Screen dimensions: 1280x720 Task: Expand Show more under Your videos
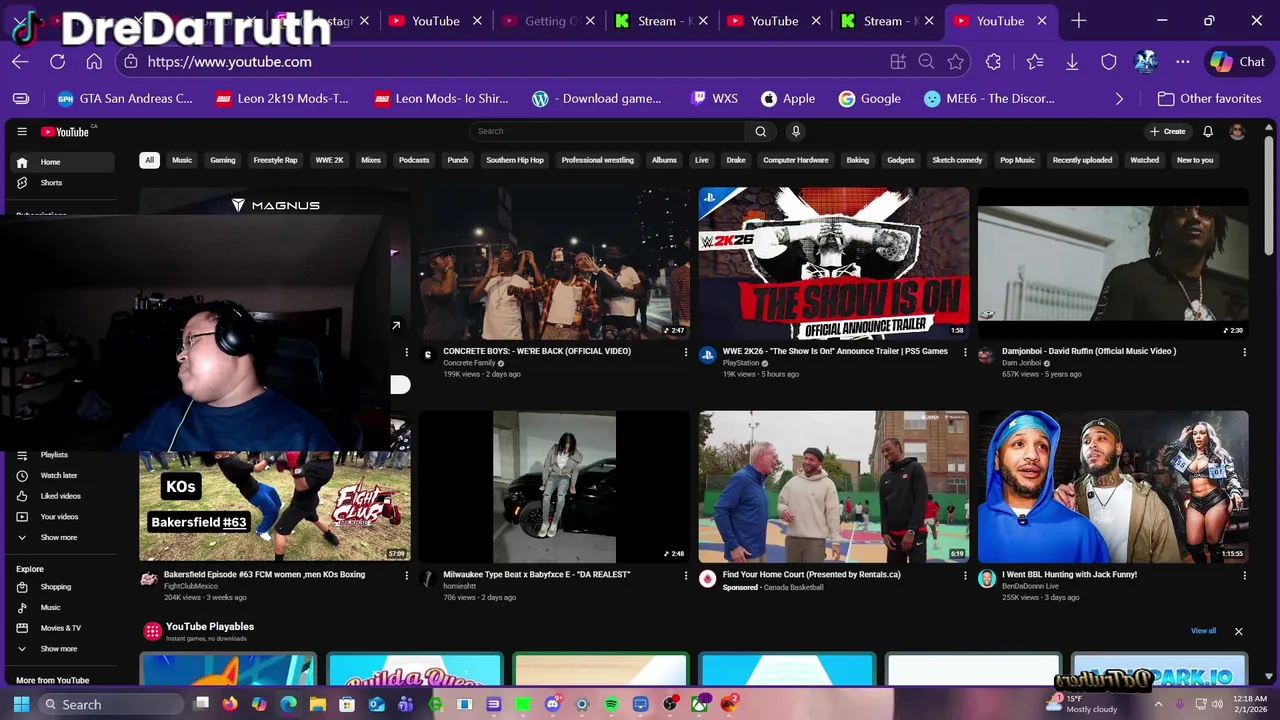(62, 538)
